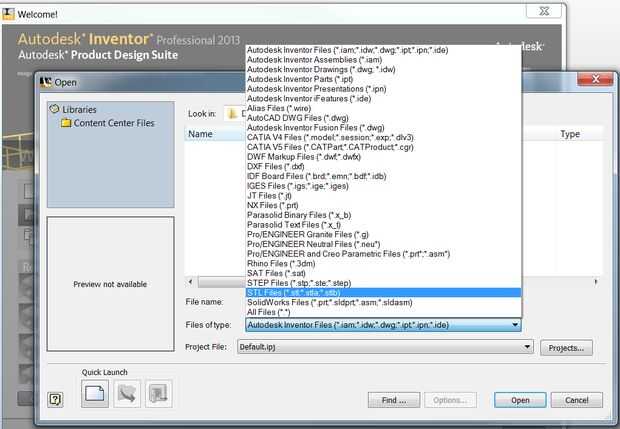Open the Project File Default.ipj combo box
620x429 pixels.
click(385, 347)
